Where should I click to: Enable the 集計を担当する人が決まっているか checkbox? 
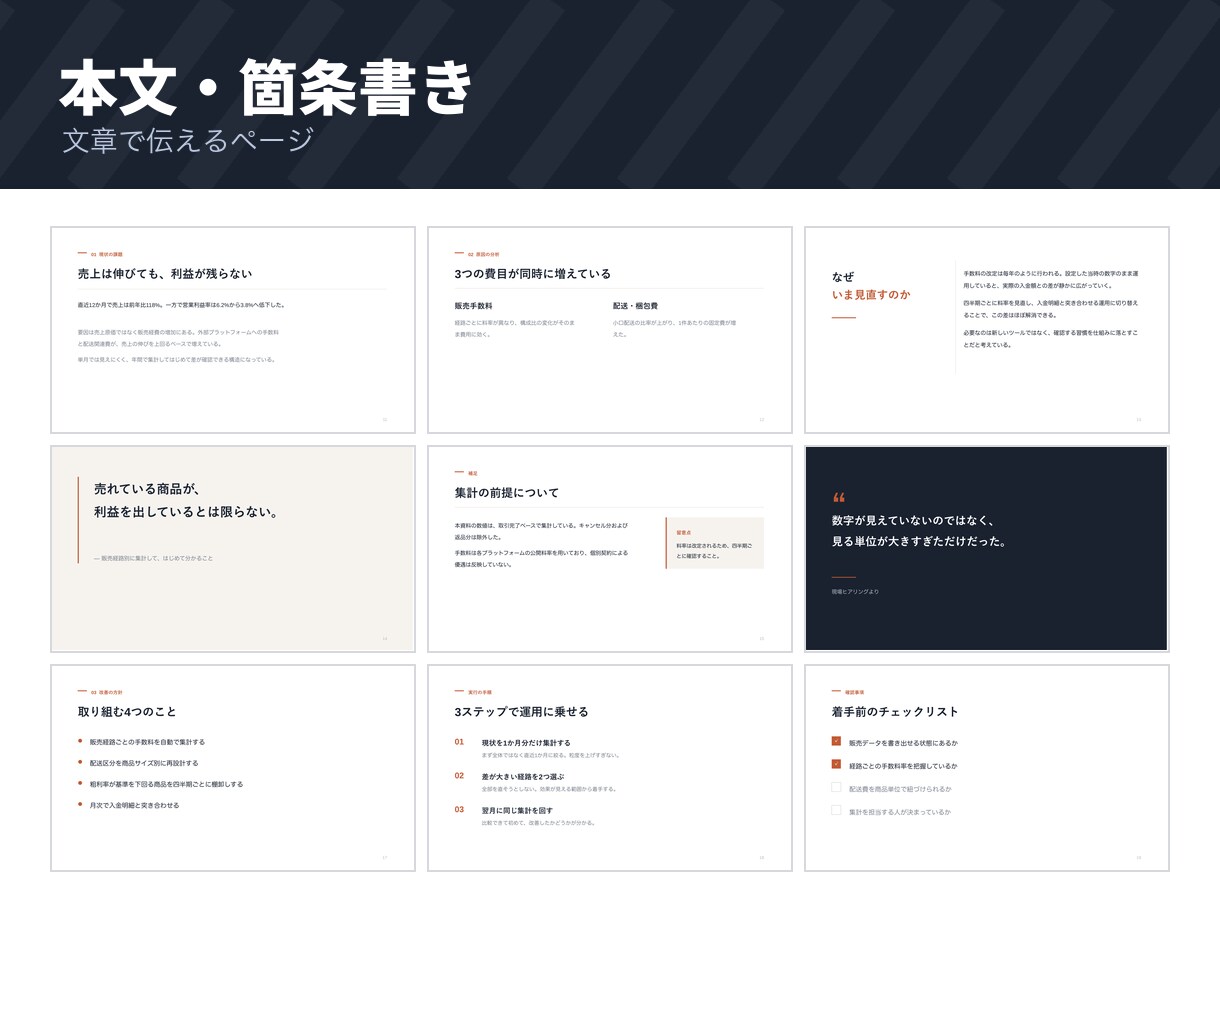point(836,810)
